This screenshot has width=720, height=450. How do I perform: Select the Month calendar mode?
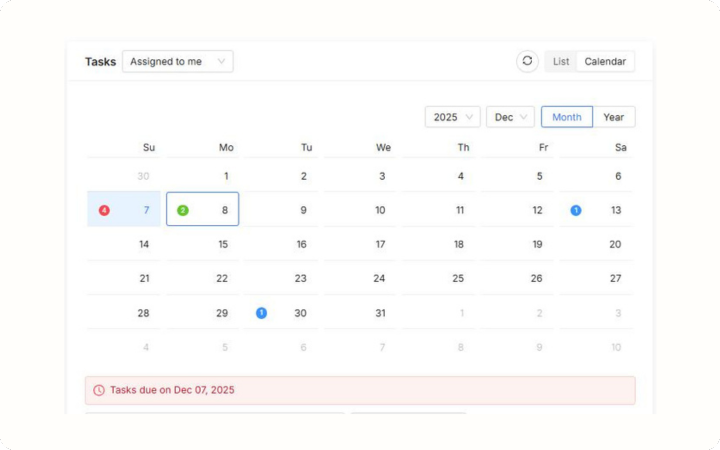(x=567, y=117)
